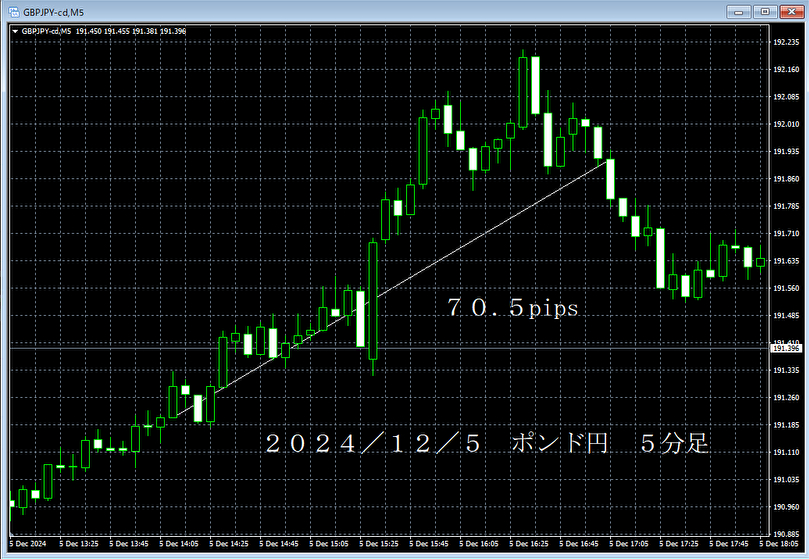Maximize the GBPJPY-cd,M5 chart window

pyautogui.click(x=765, y=11)
